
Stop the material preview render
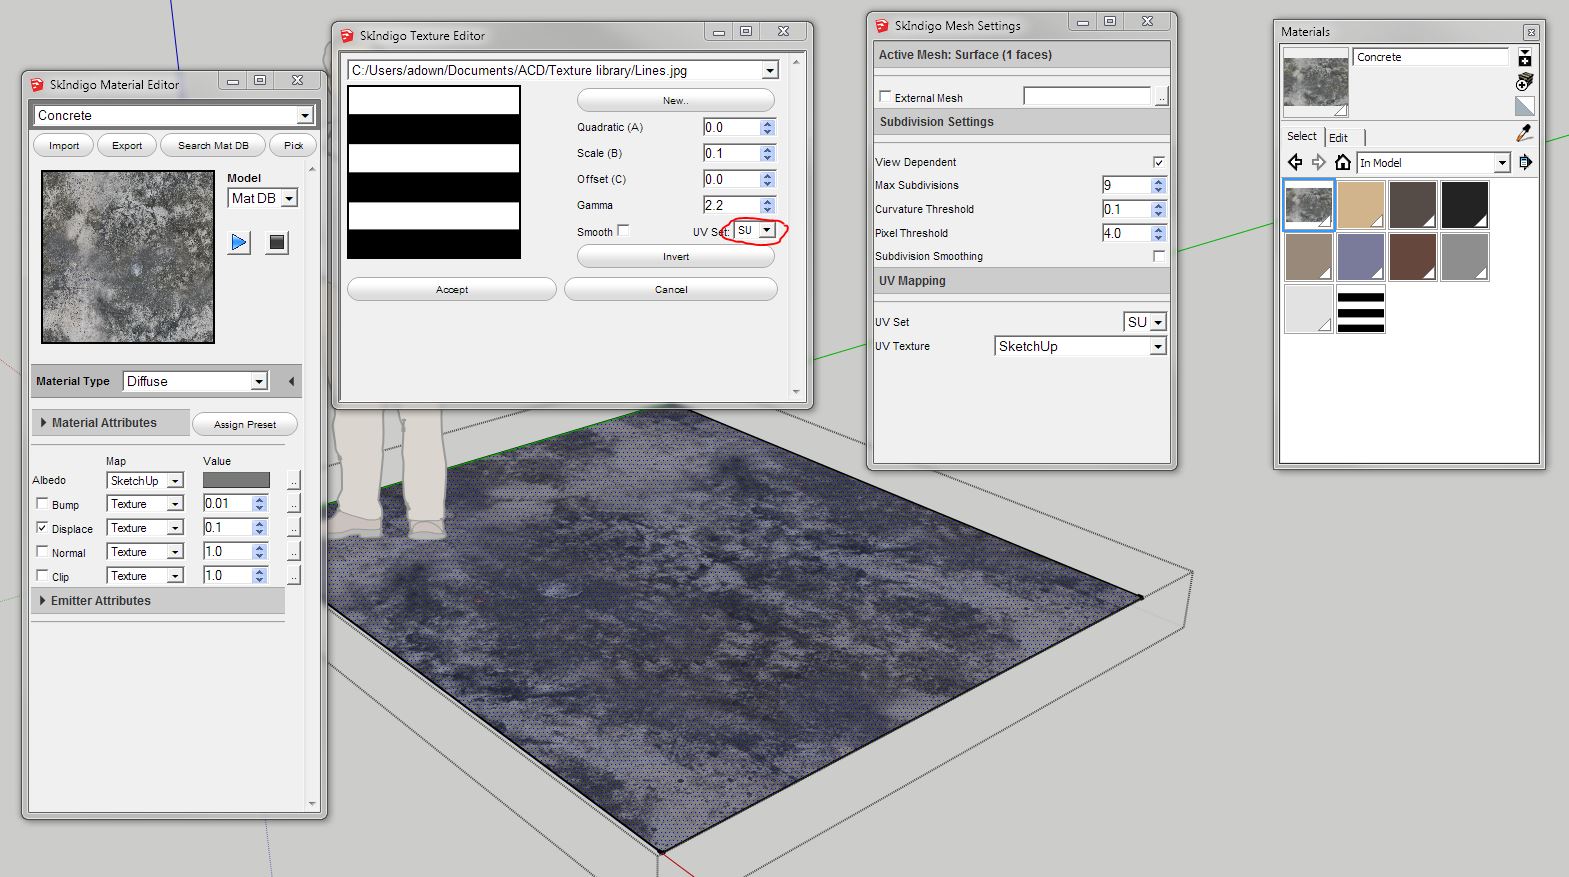(x=277, y=242)
